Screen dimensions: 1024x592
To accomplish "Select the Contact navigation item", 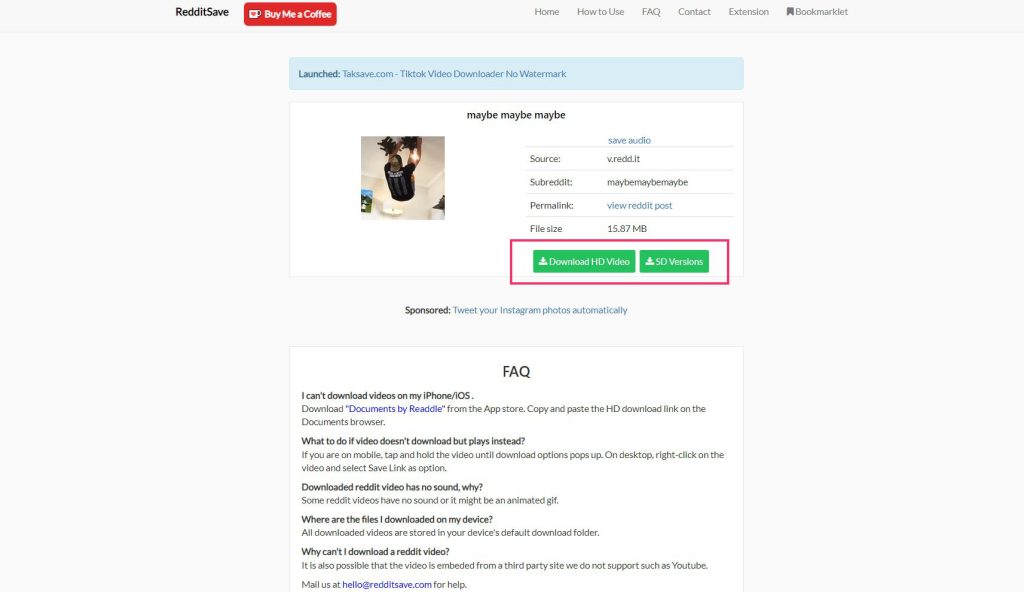I will pos(694,12).
